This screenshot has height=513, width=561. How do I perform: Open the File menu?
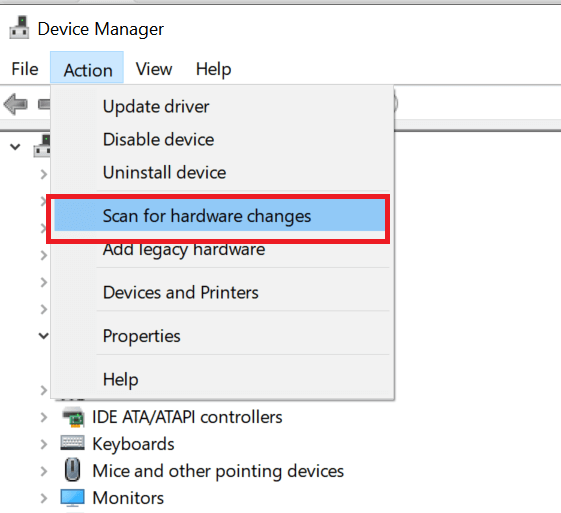point(25,69)
